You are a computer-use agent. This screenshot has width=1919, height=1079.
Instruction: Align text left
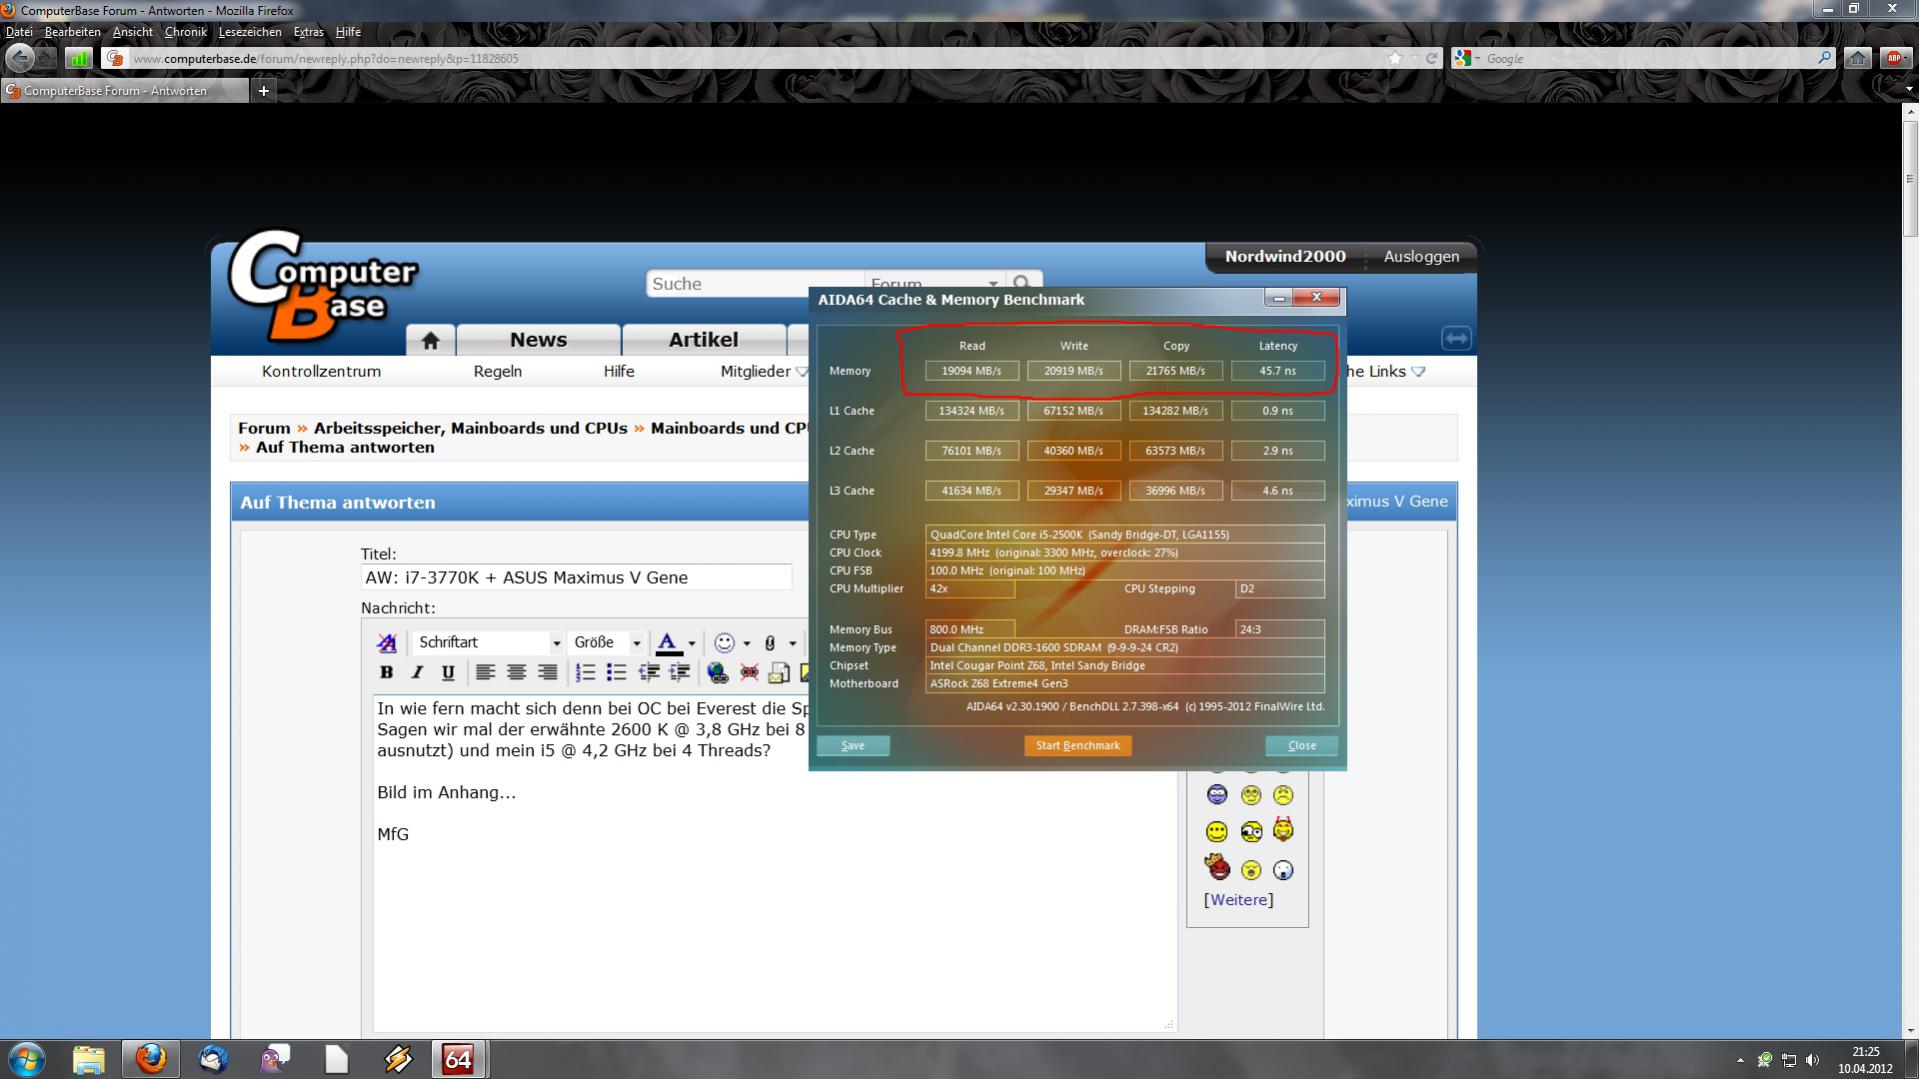tap(485, 673)
